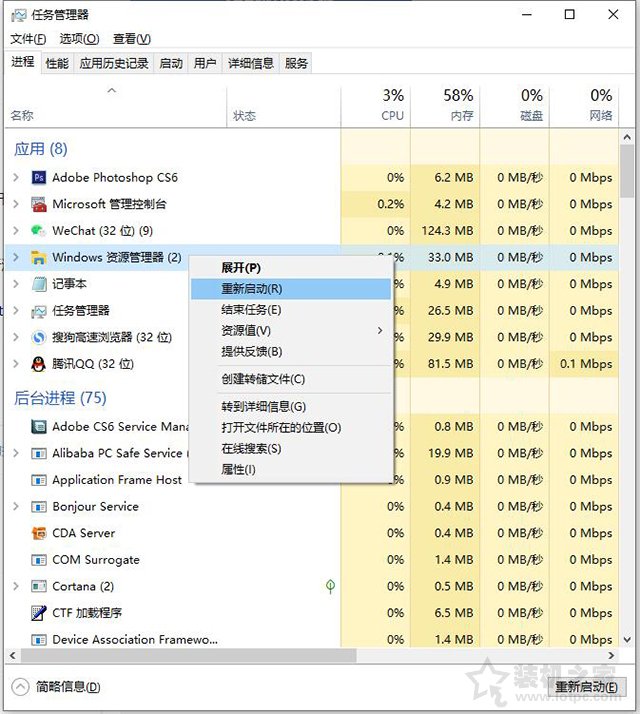Click the 重新启动(E) button at bottom
This screenshot has height=714, width=640.
586,687
